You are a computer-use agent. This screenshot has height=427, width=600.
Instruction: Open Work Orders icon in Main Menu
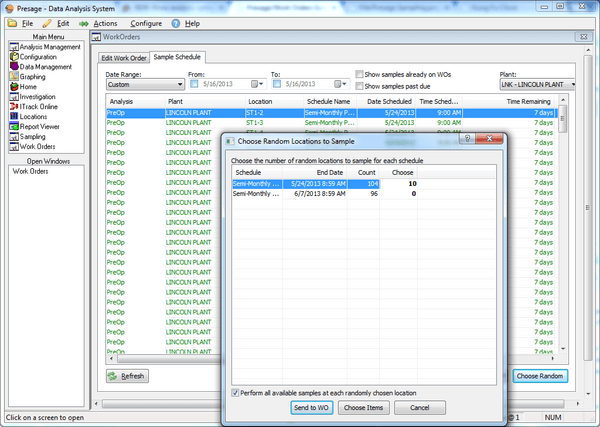(x=14, y=147)
